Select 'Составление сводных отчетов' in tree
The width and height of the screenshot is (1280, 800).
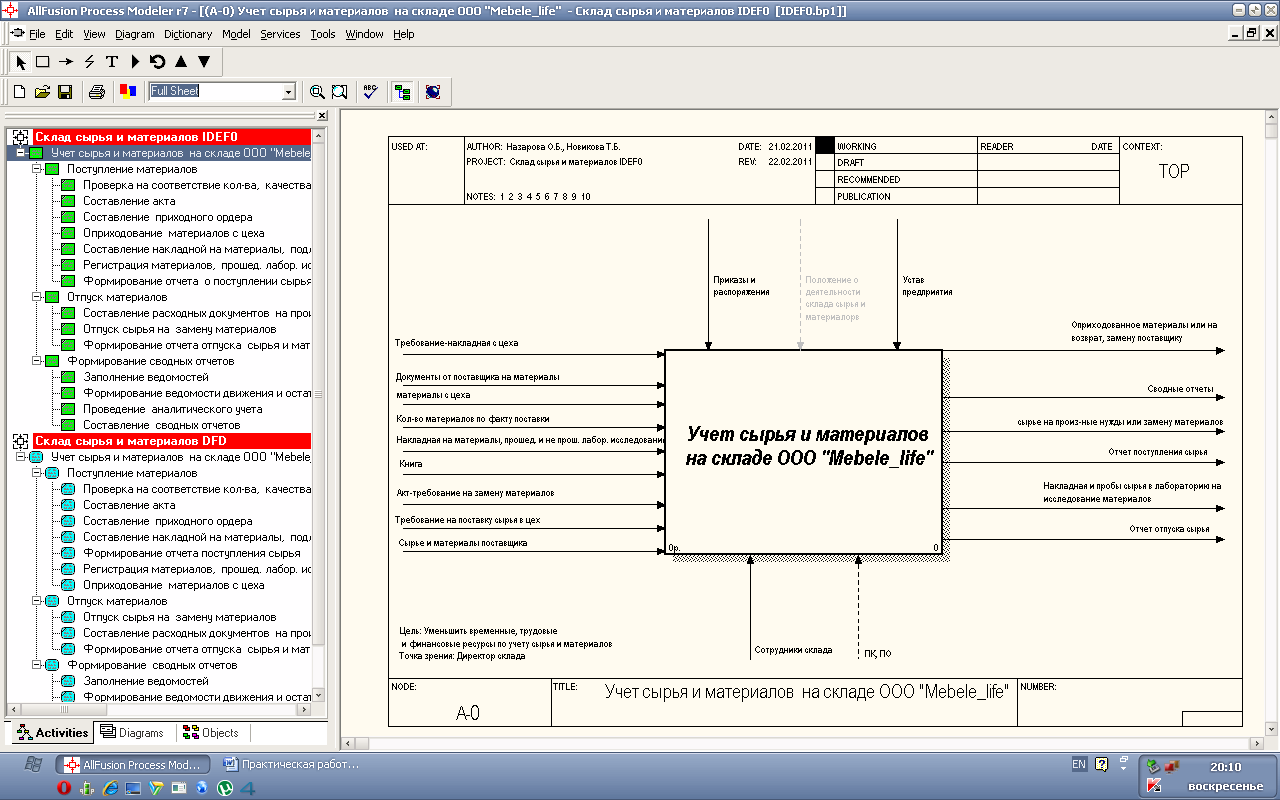click(x=161, y=425)
